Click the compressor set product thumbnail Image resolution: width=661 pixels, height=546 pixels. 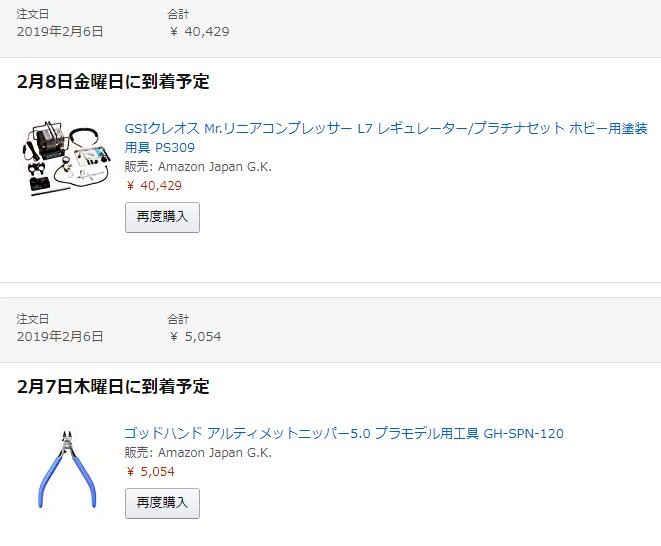tap(66, 159)
